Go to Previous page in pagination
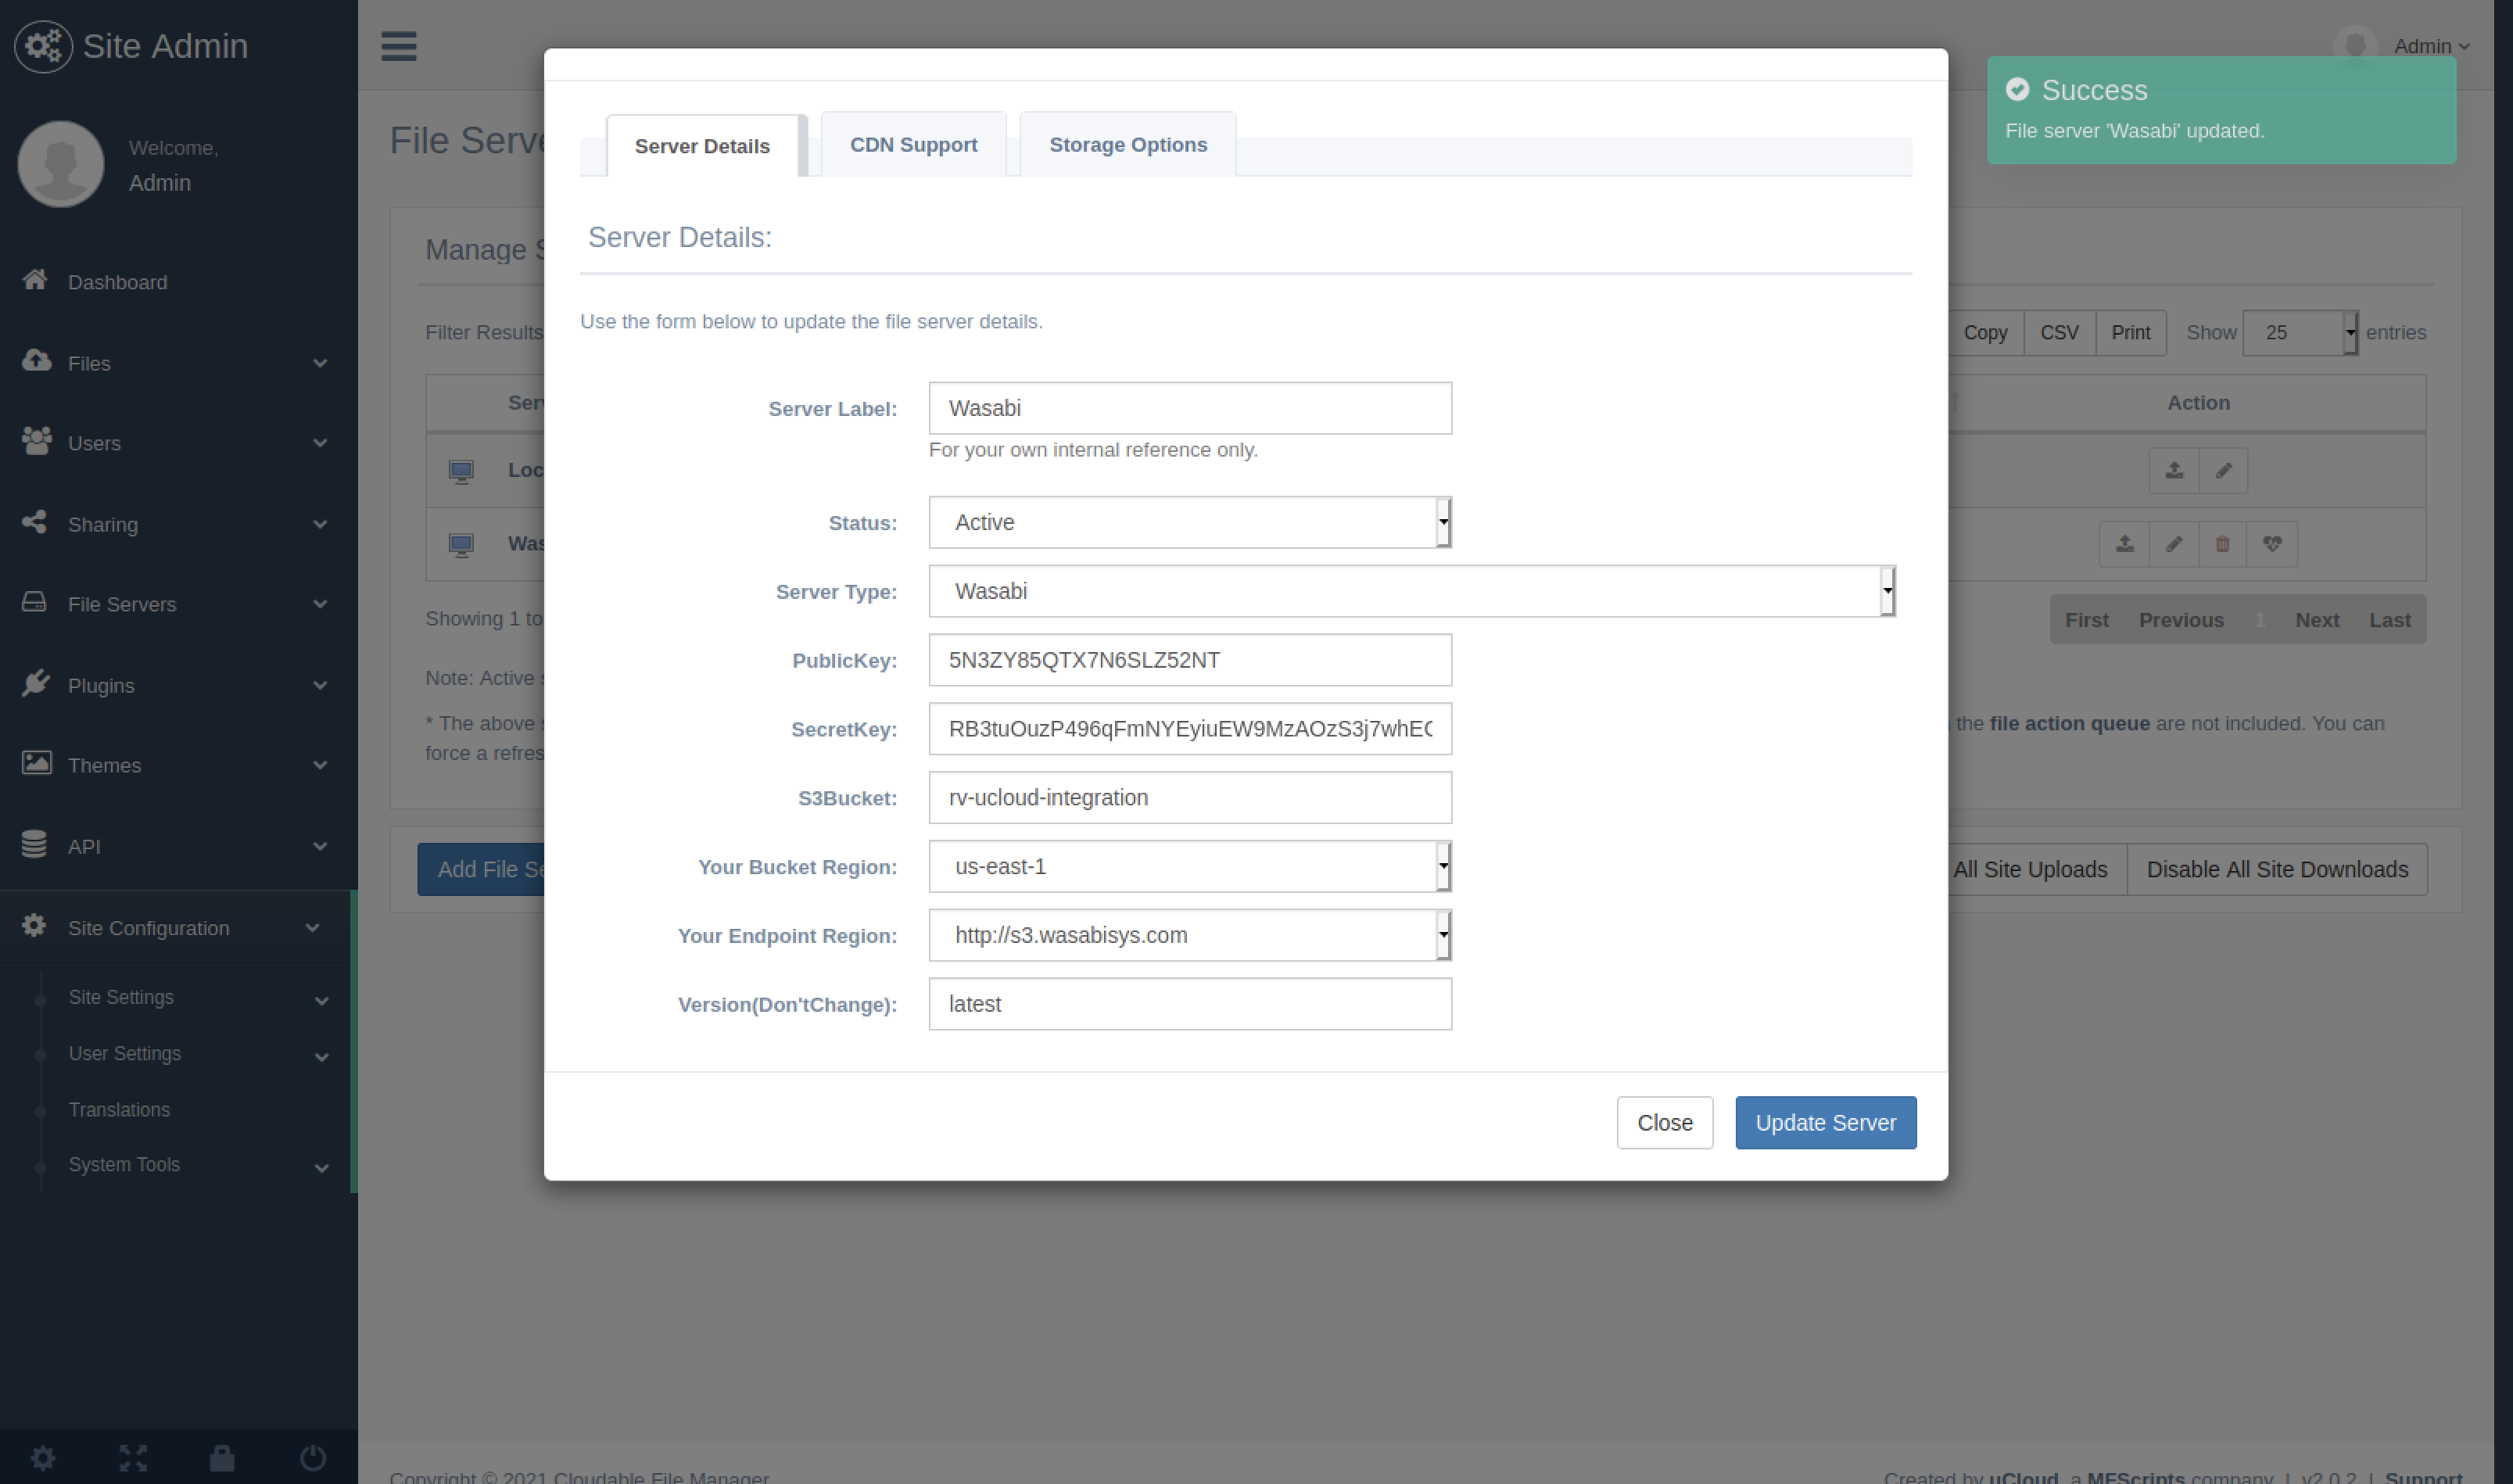This screenshot has height=1484, width=2513. [2181, 620]
